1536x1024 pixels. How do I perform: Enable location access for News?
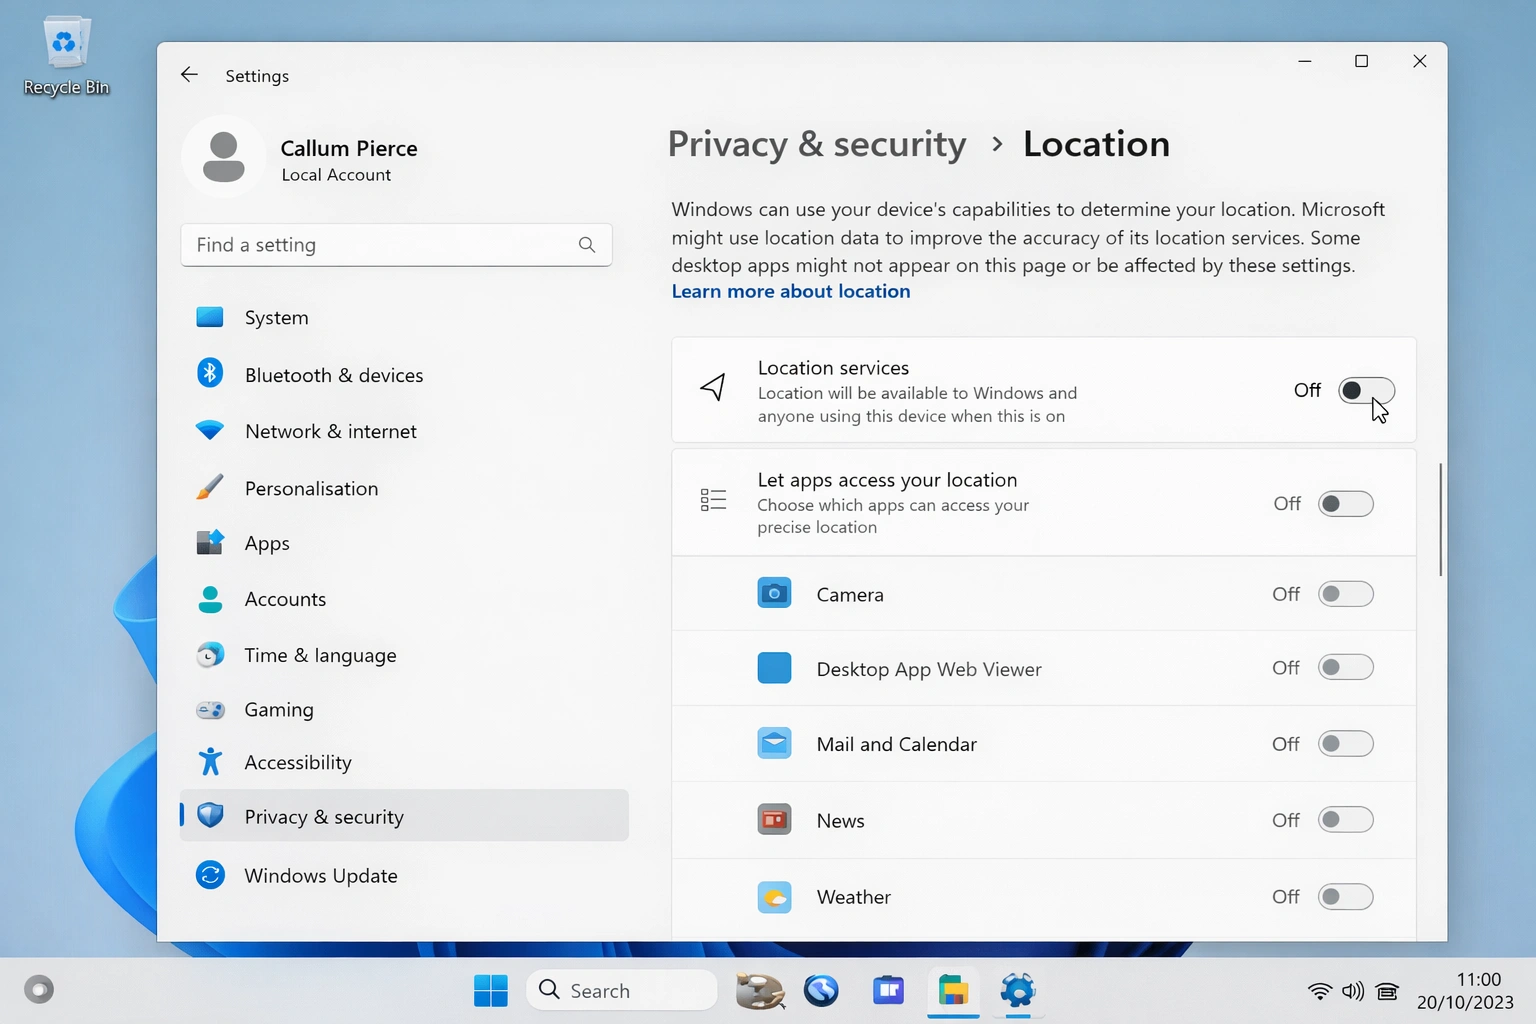1345,819
